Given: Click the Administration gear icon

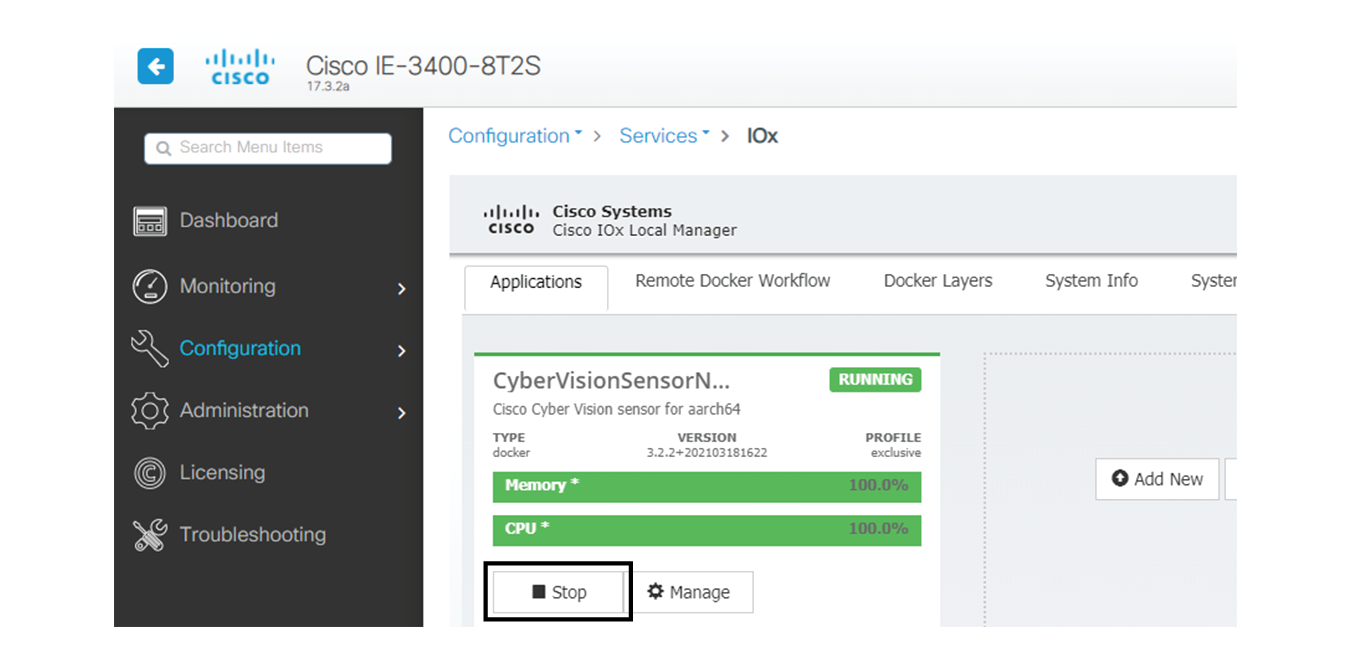Looking at the screenshot, I should (150, 410).
